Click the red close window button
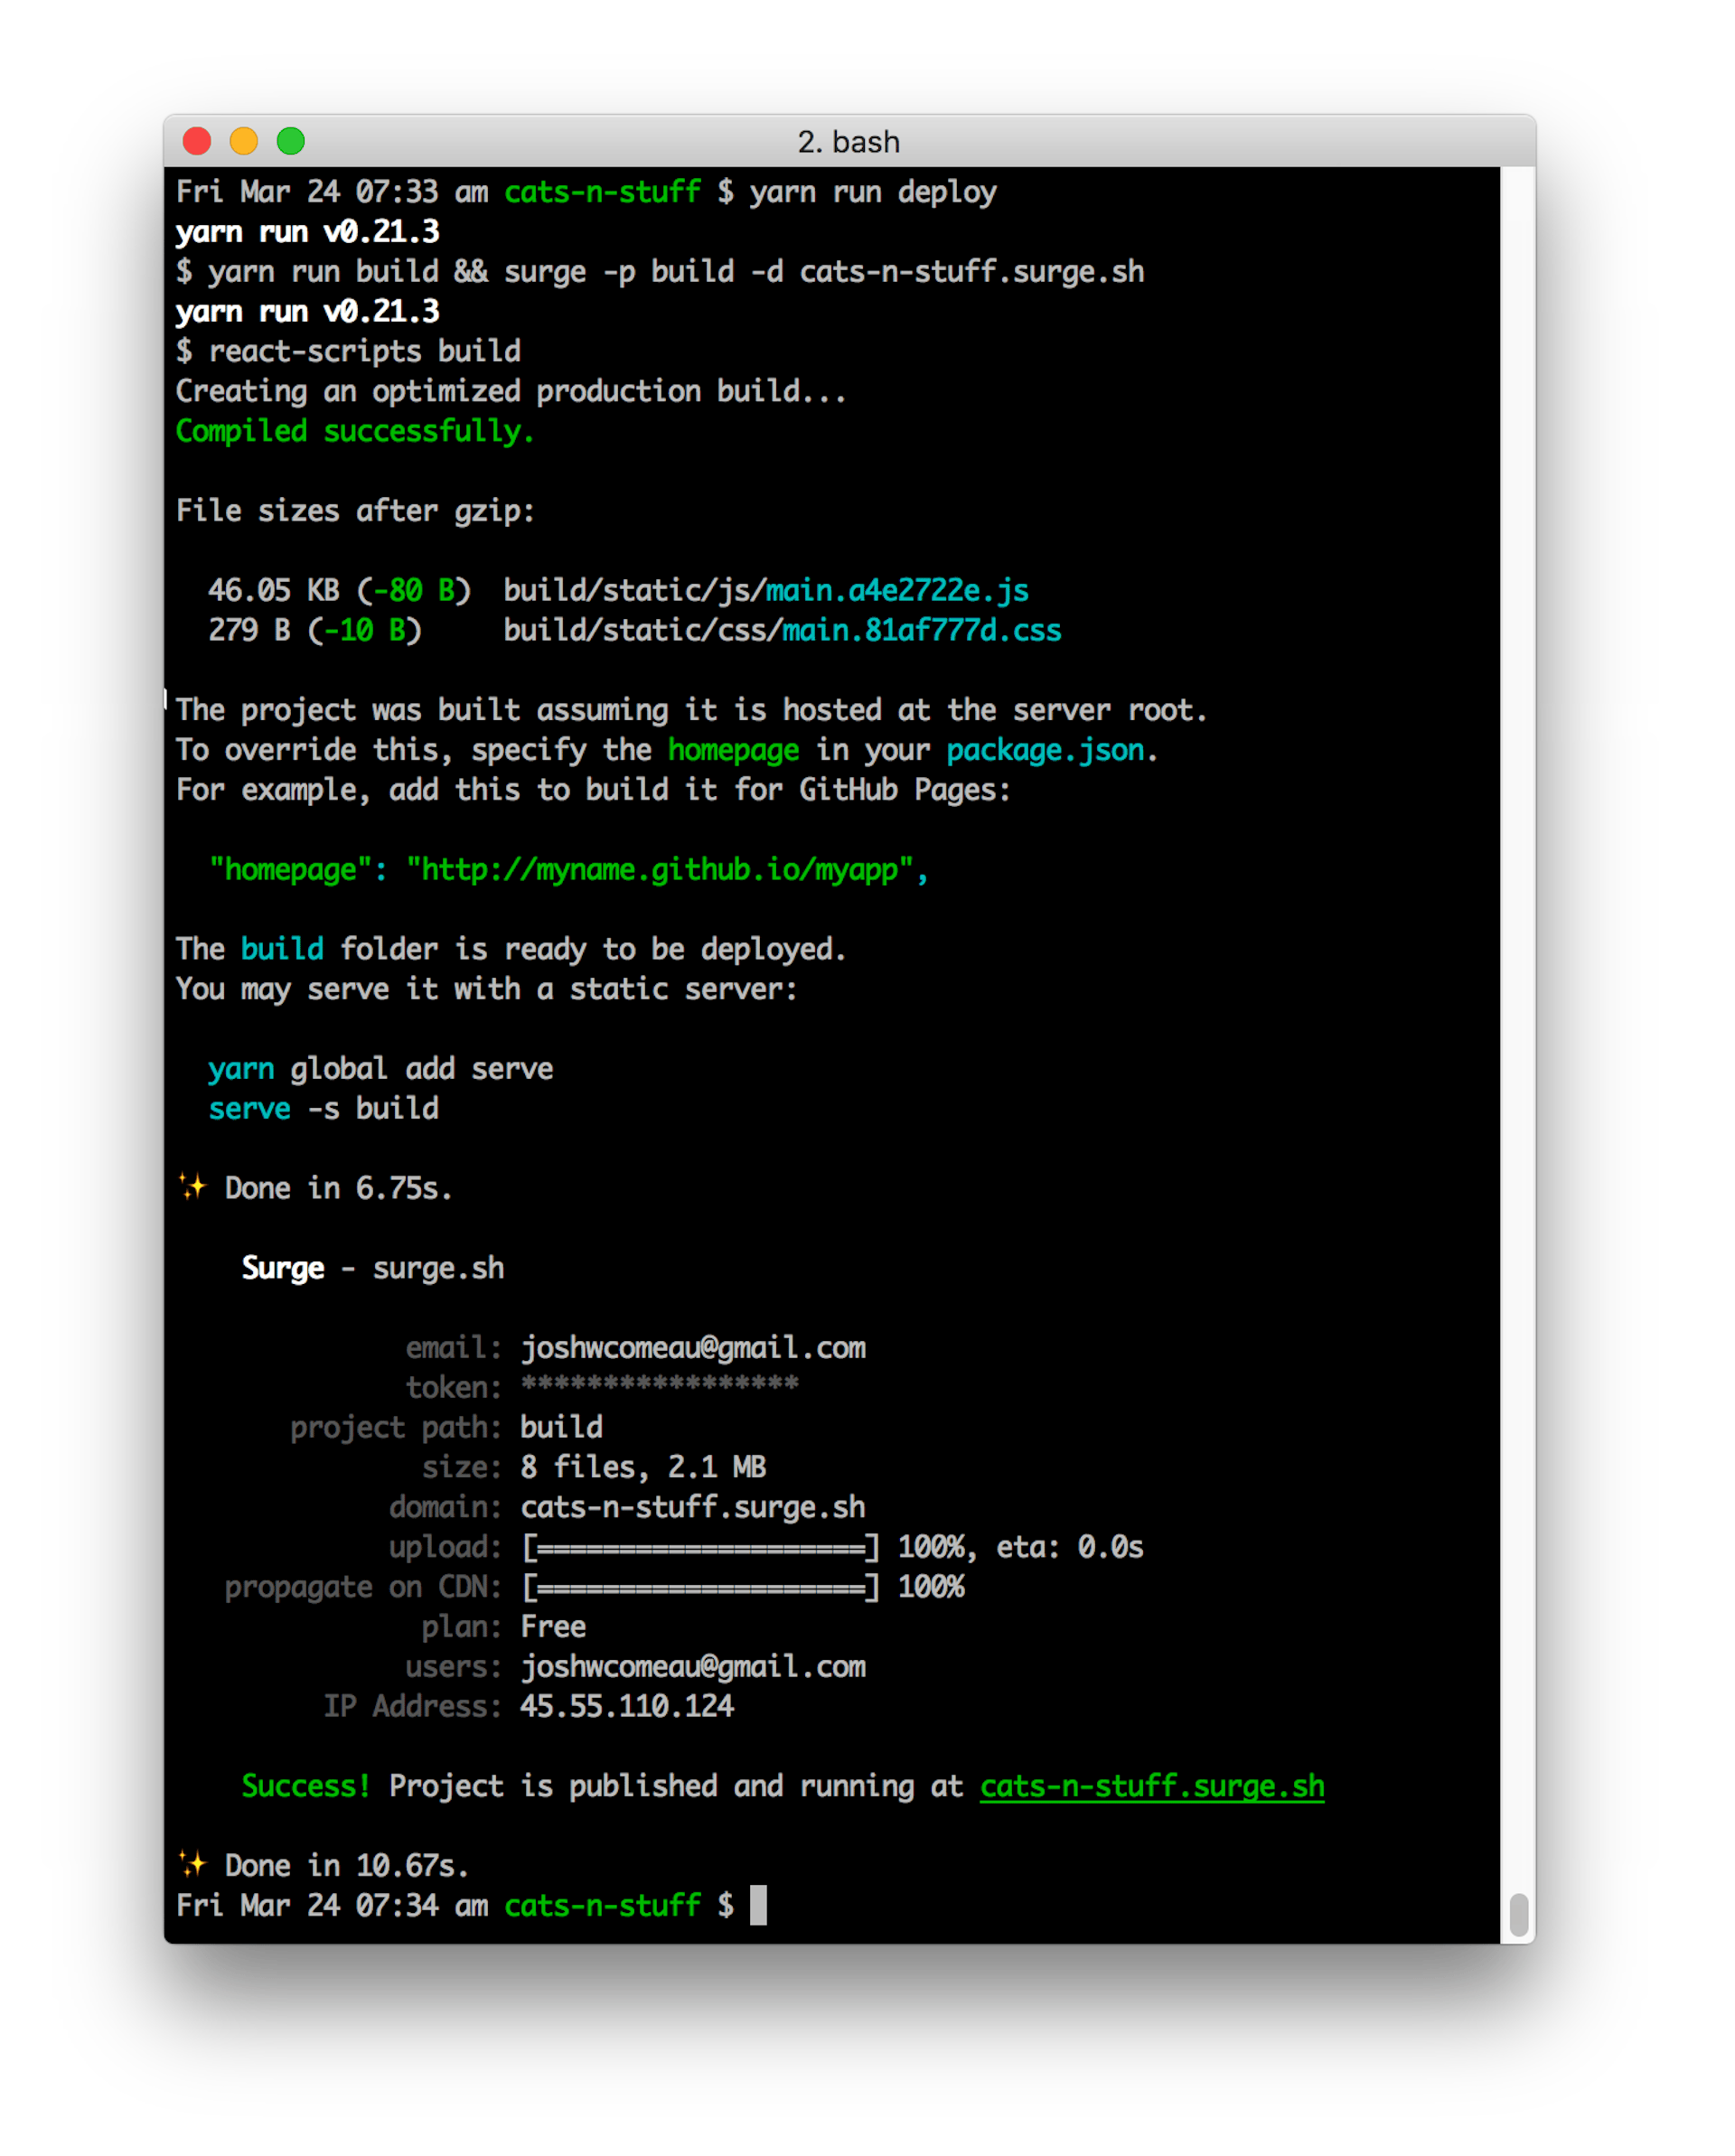The image size is (1735, 2156). [197, 141]
